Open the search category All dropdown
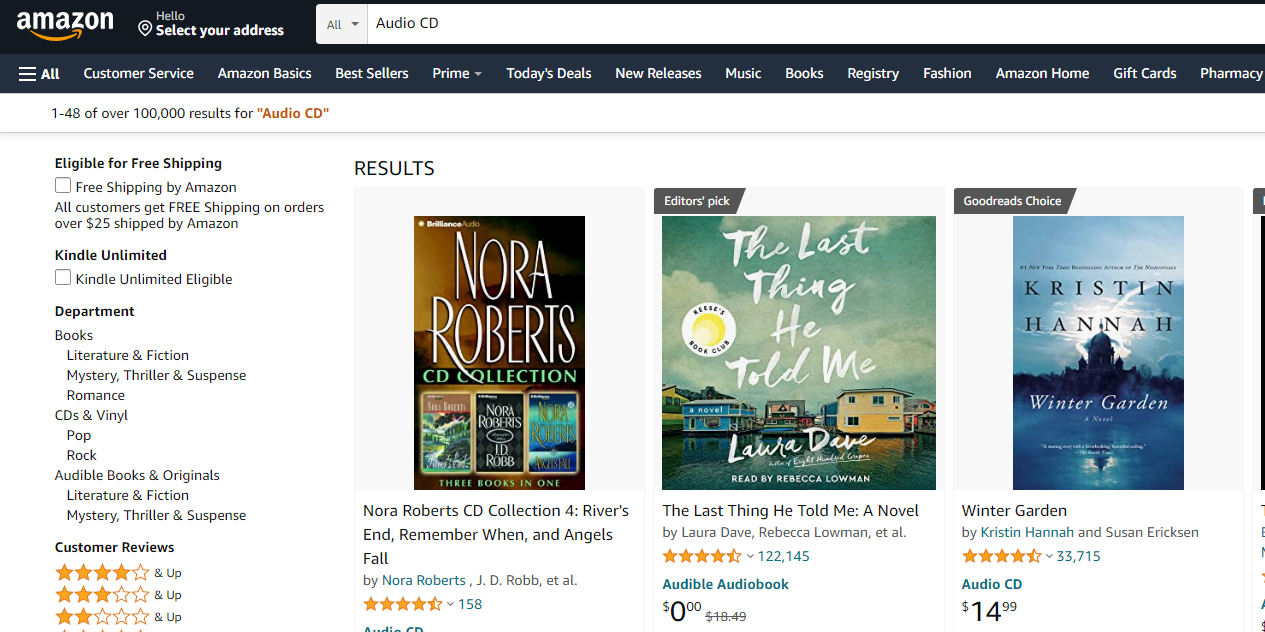 342,24
